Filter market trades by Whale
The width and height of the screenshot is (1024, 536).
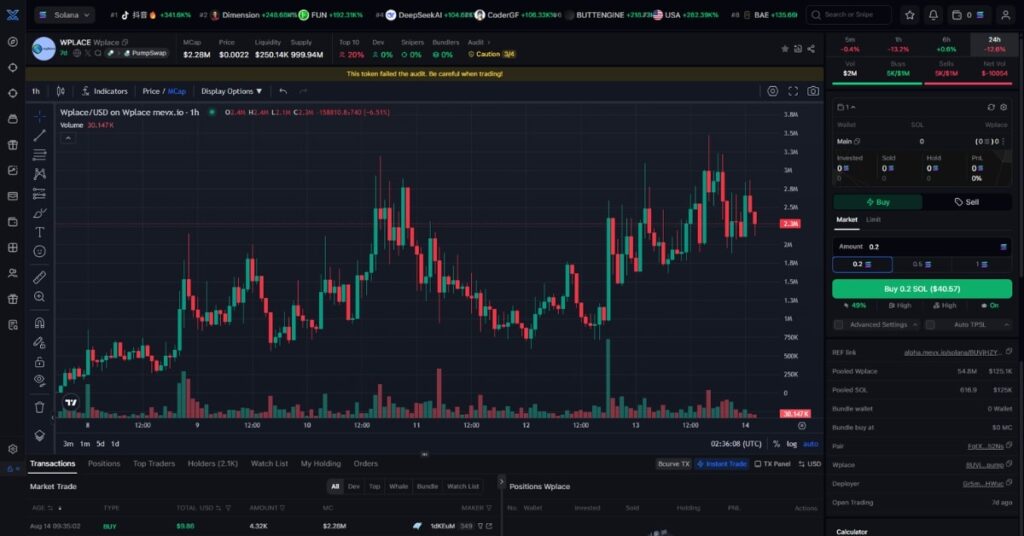coord(398,486)
